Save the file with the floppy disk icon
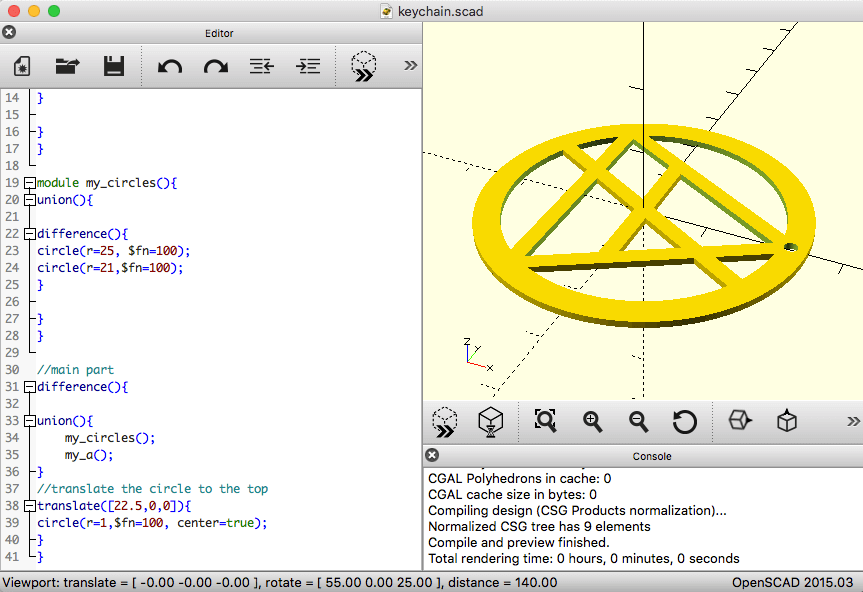Viewport: 863px width, 592px height. click(113, 67)
